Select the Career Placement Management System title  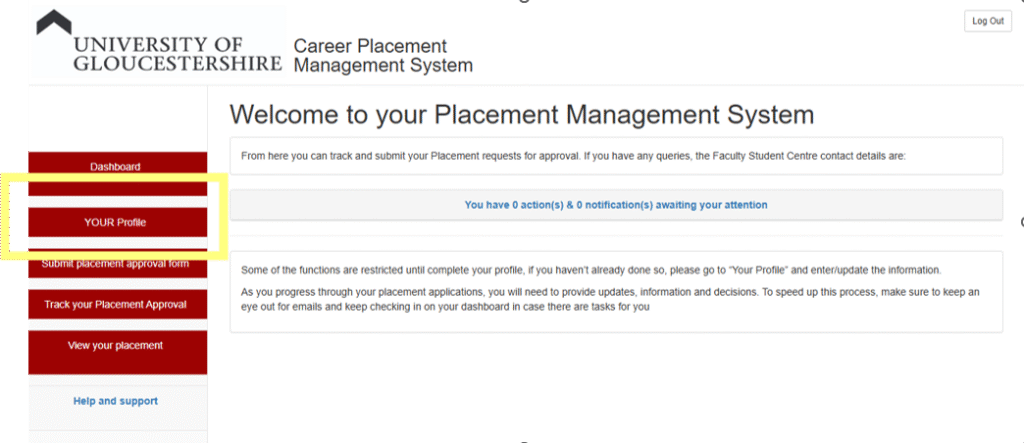tap(382, 56)
